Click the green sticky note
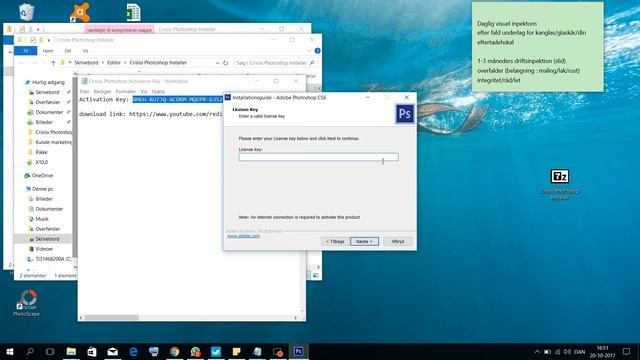640x360 pixels. [538, 47]
